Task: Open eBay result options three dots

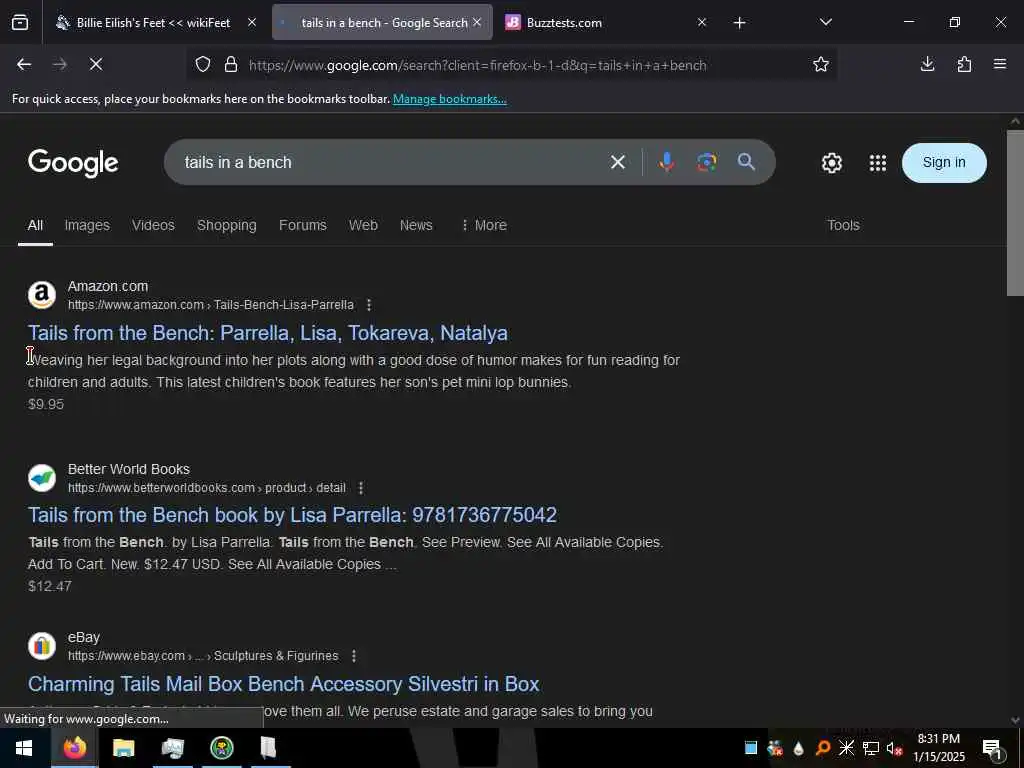Action: [354, 656]
